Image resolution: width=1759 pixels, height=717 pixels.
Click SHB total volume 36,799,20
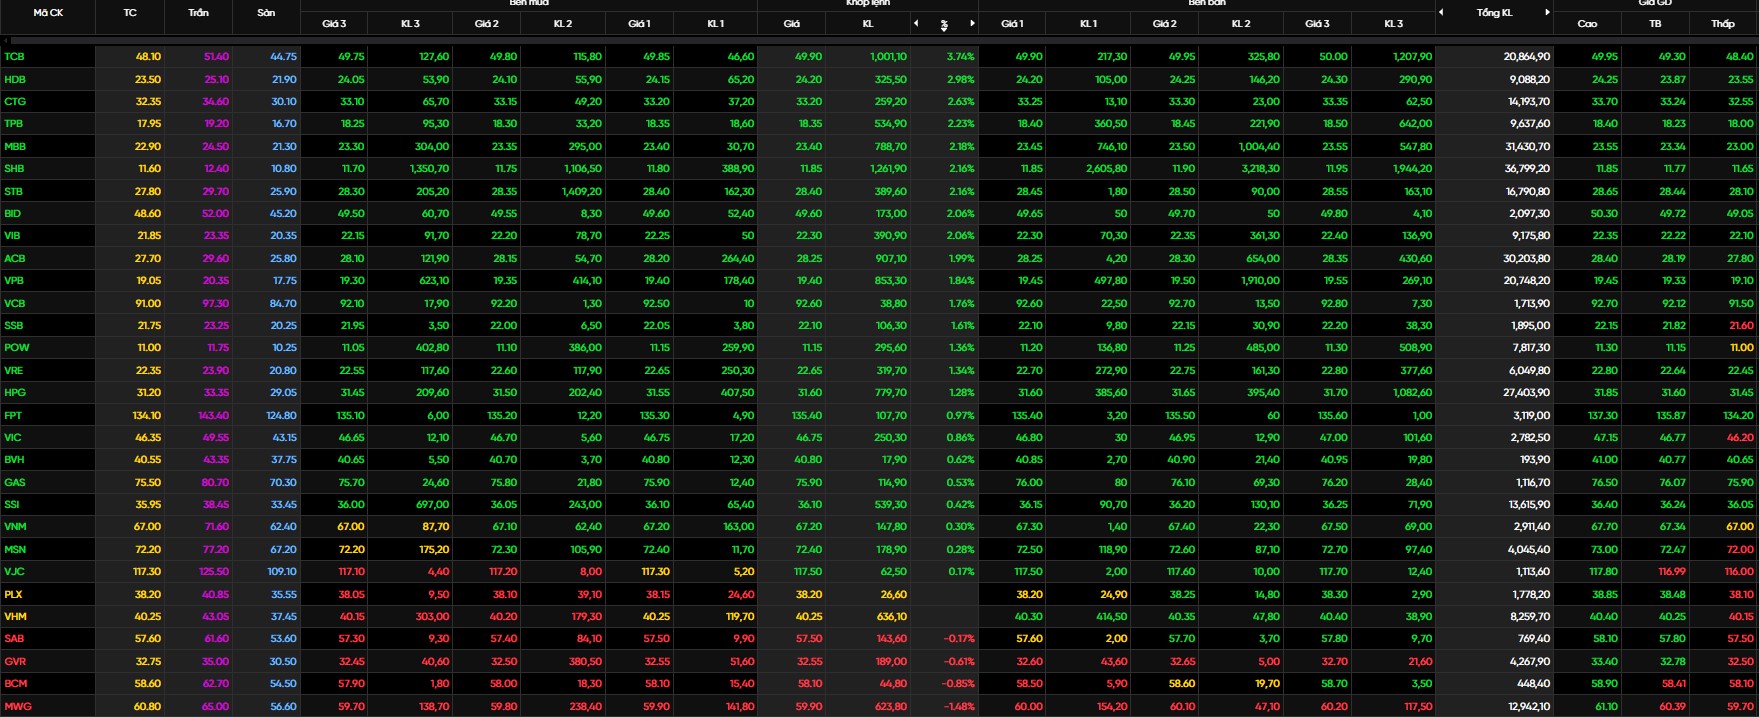[1527, 168]
